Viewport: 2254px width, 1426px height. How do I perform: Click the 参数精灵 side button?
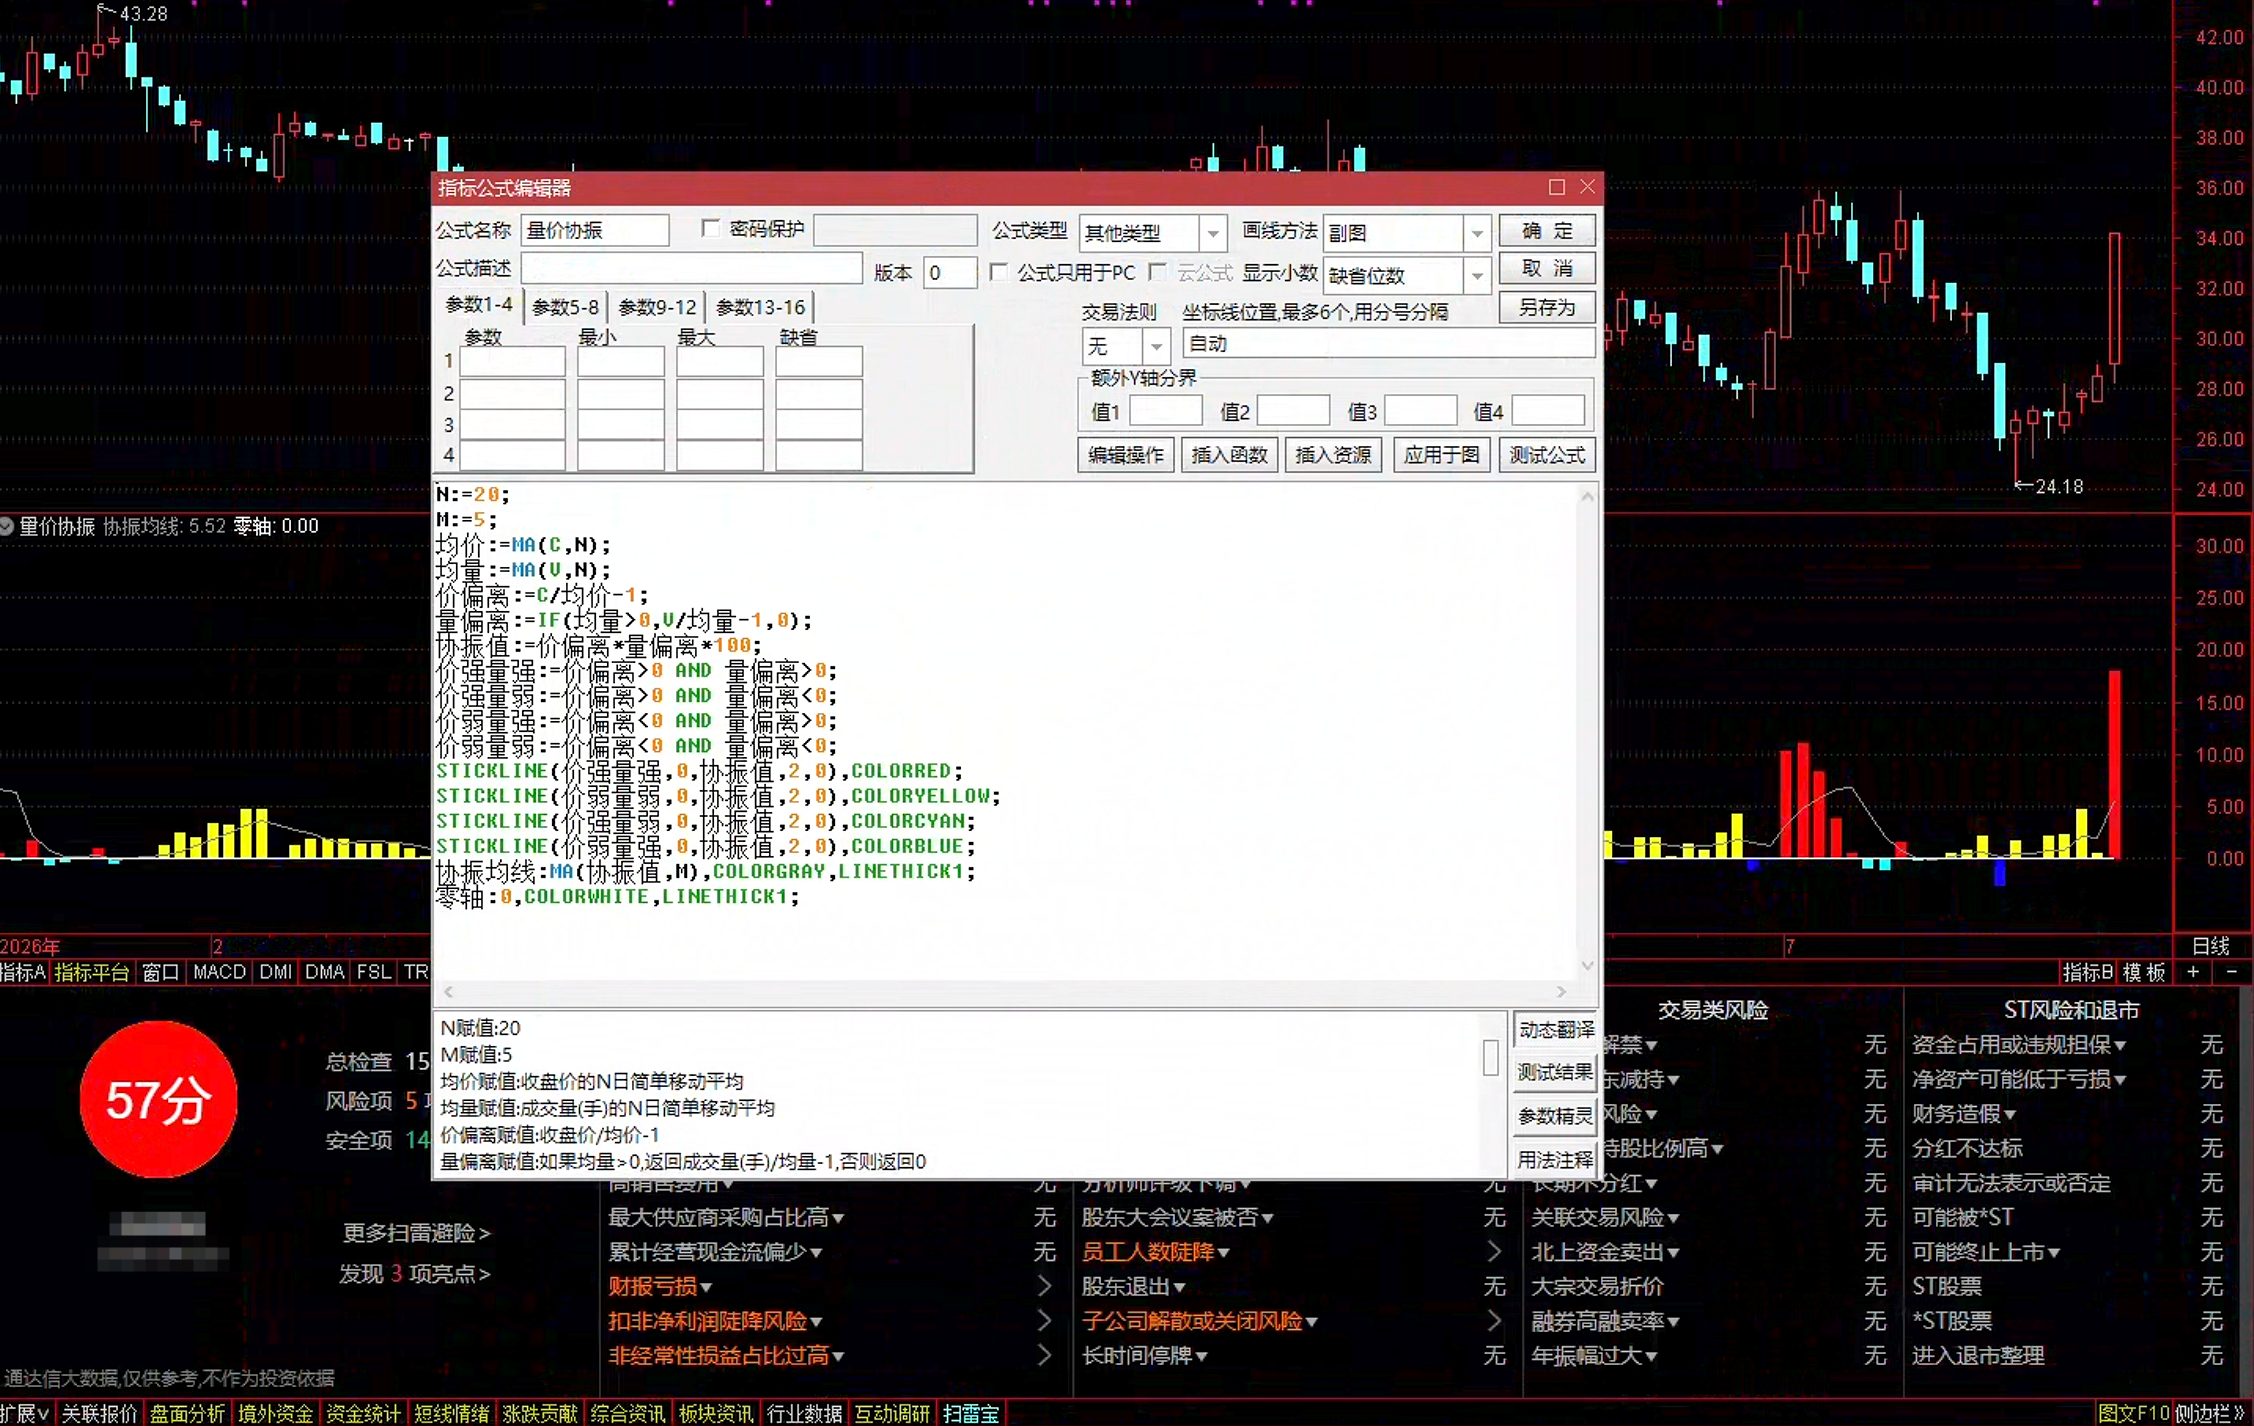[x=1554, y=1116]
